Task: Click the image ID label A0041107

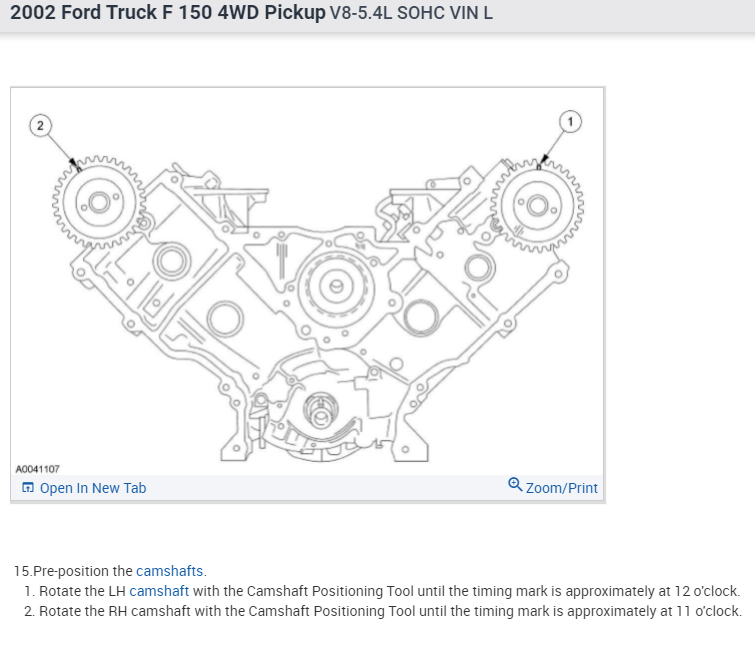Action: coord(38,468)
